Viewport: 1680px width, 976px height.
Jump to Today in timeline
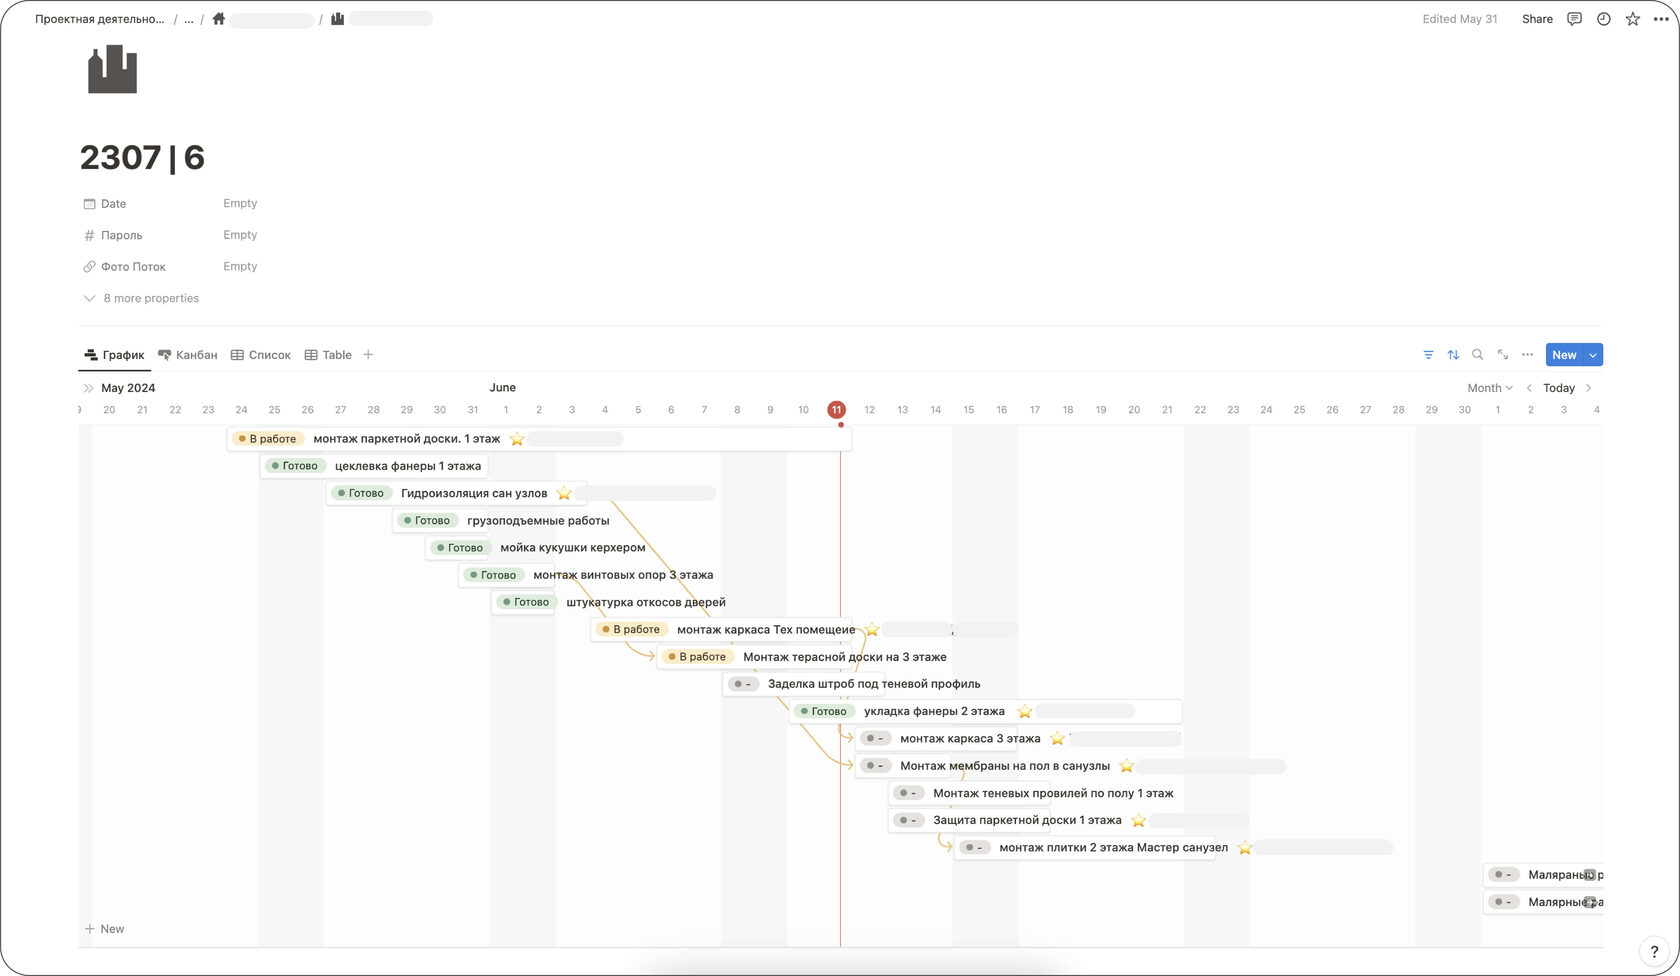(x=1558, y=388)
